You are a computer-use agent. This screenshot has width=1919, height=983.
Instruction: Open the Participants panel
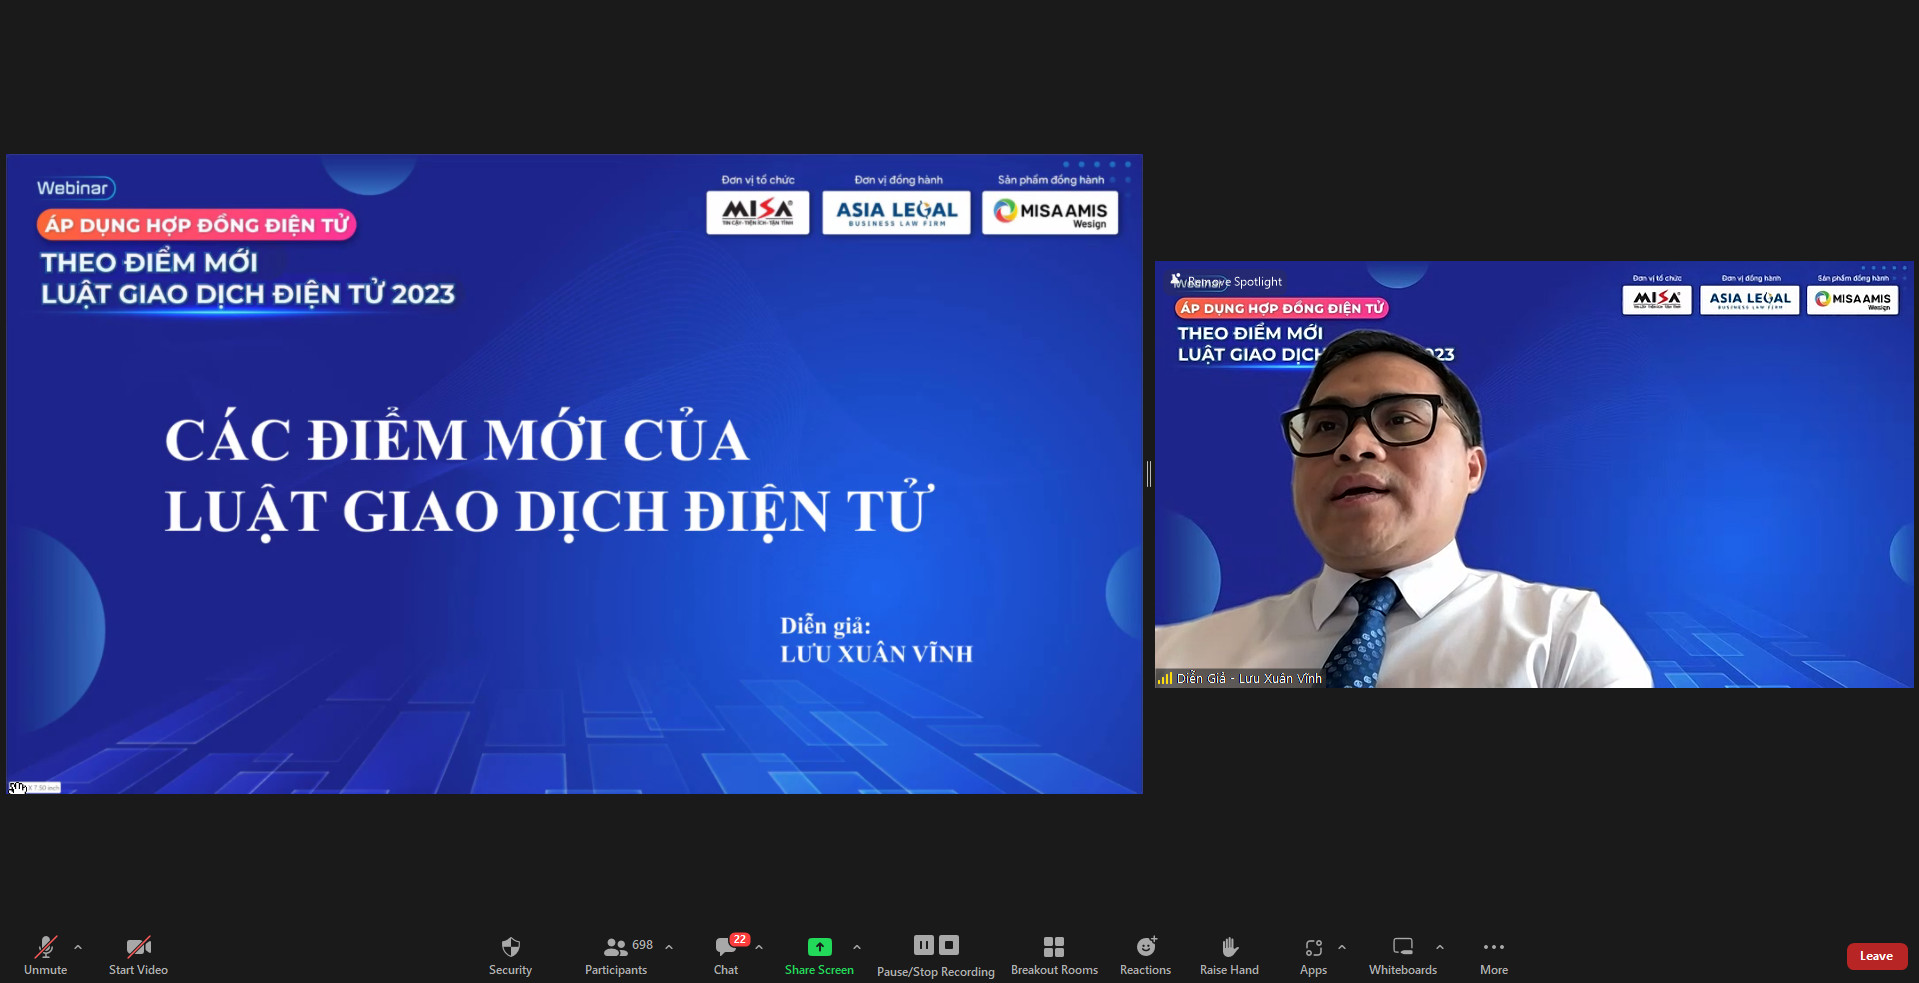click(x=616, y=954)
